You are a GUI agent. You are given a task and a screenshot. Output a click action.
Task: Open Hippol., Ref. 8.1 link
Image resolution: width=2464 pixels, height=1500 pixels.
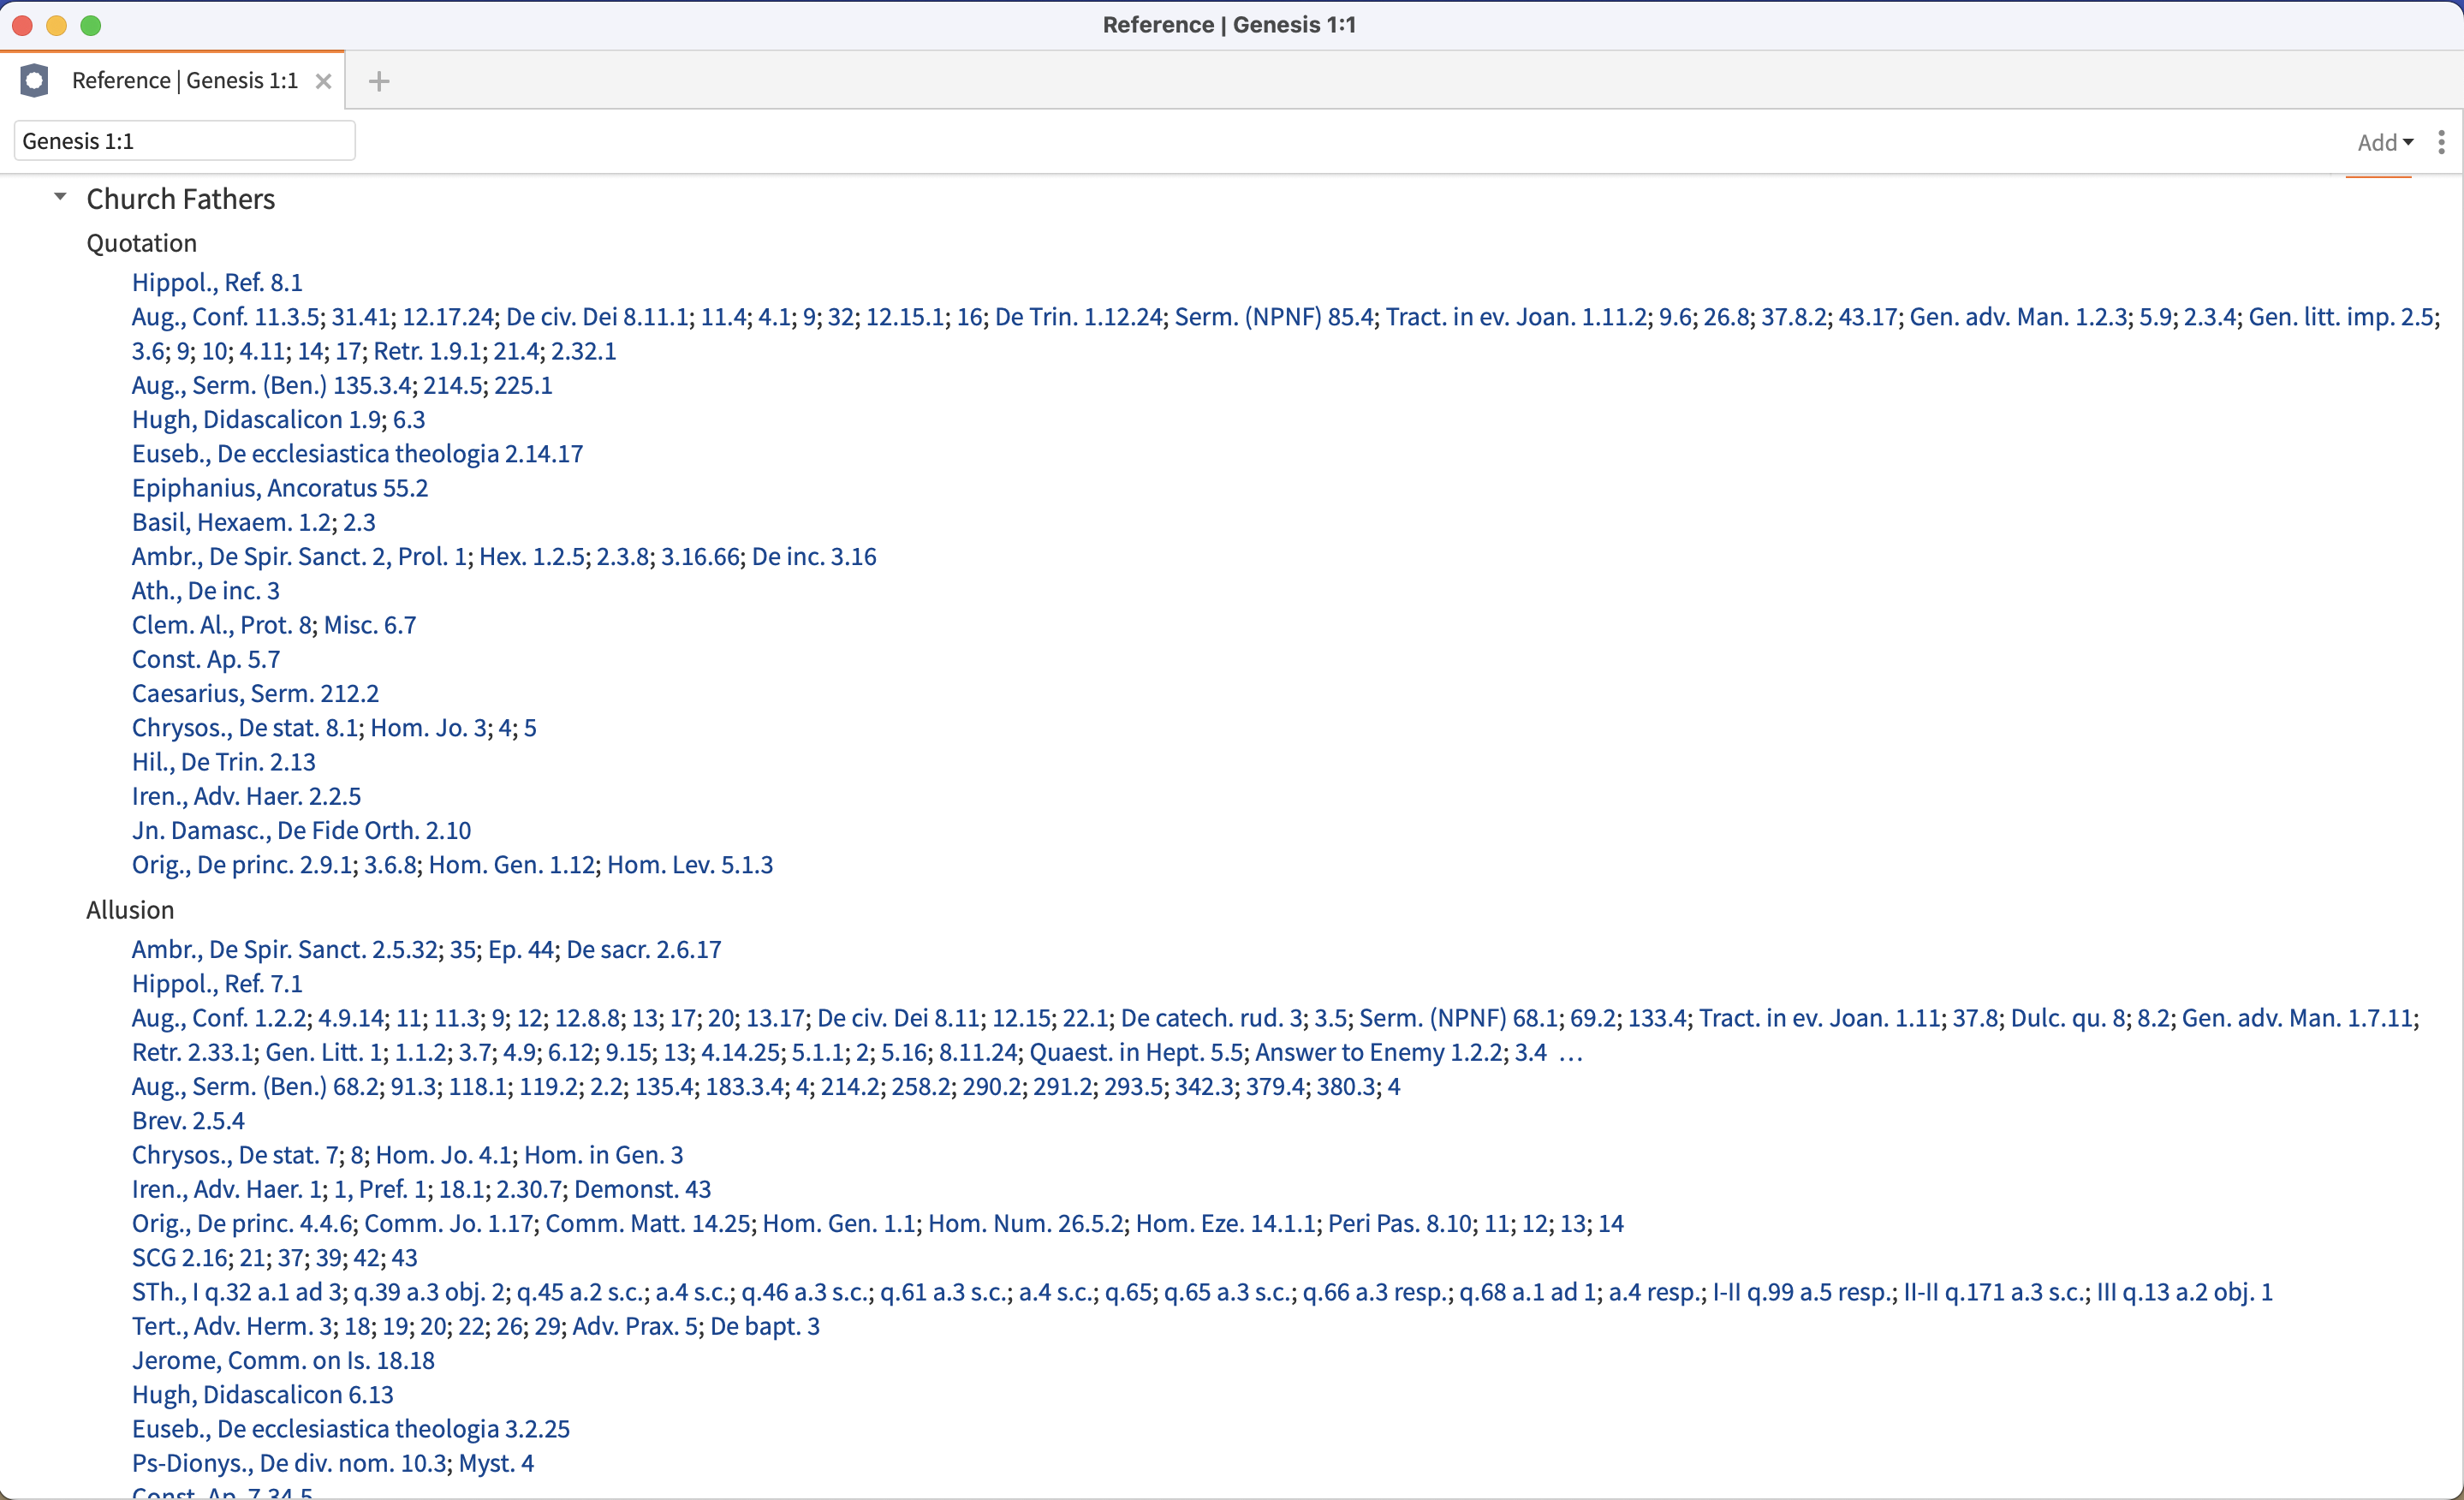coord(217,282)
